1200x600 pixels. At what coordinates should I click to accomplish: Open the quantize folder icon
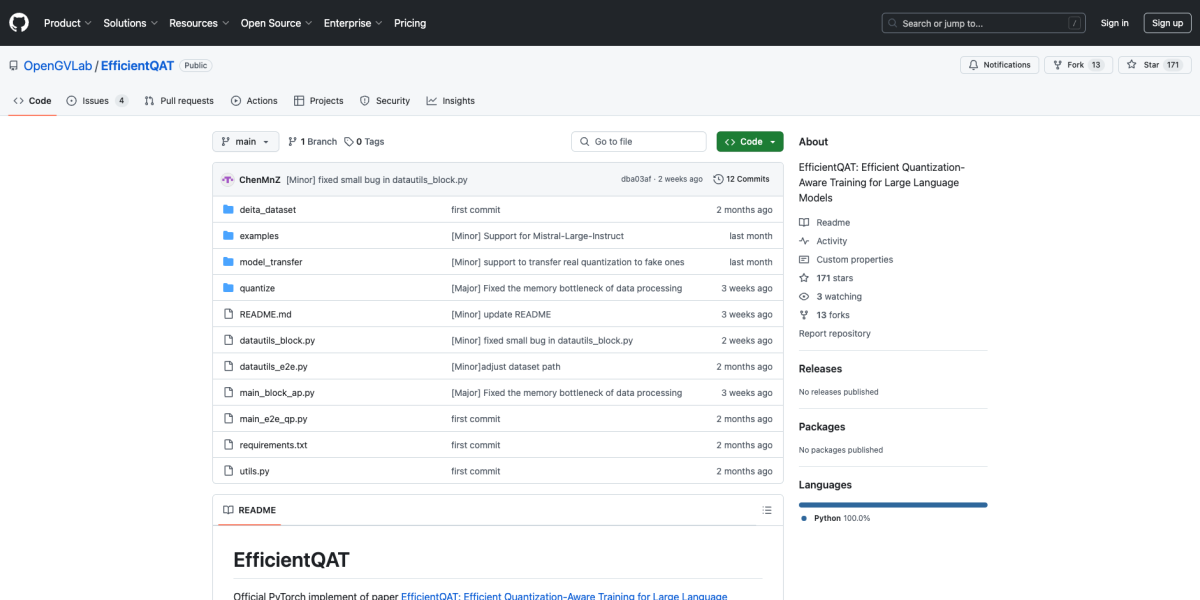[x=229, y=288]
